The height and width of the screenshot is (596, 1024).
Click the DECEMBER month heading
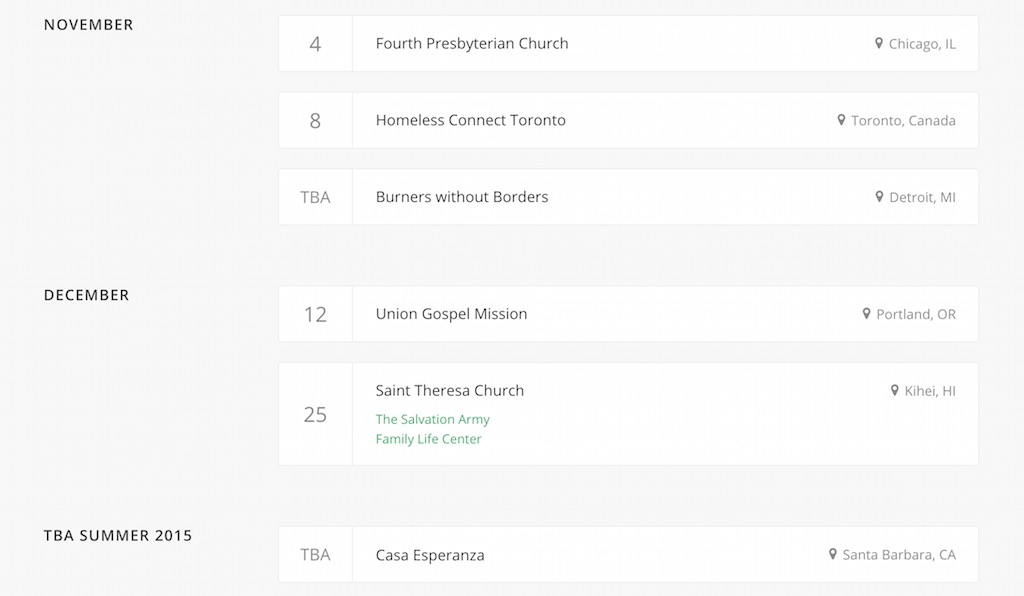86,295
